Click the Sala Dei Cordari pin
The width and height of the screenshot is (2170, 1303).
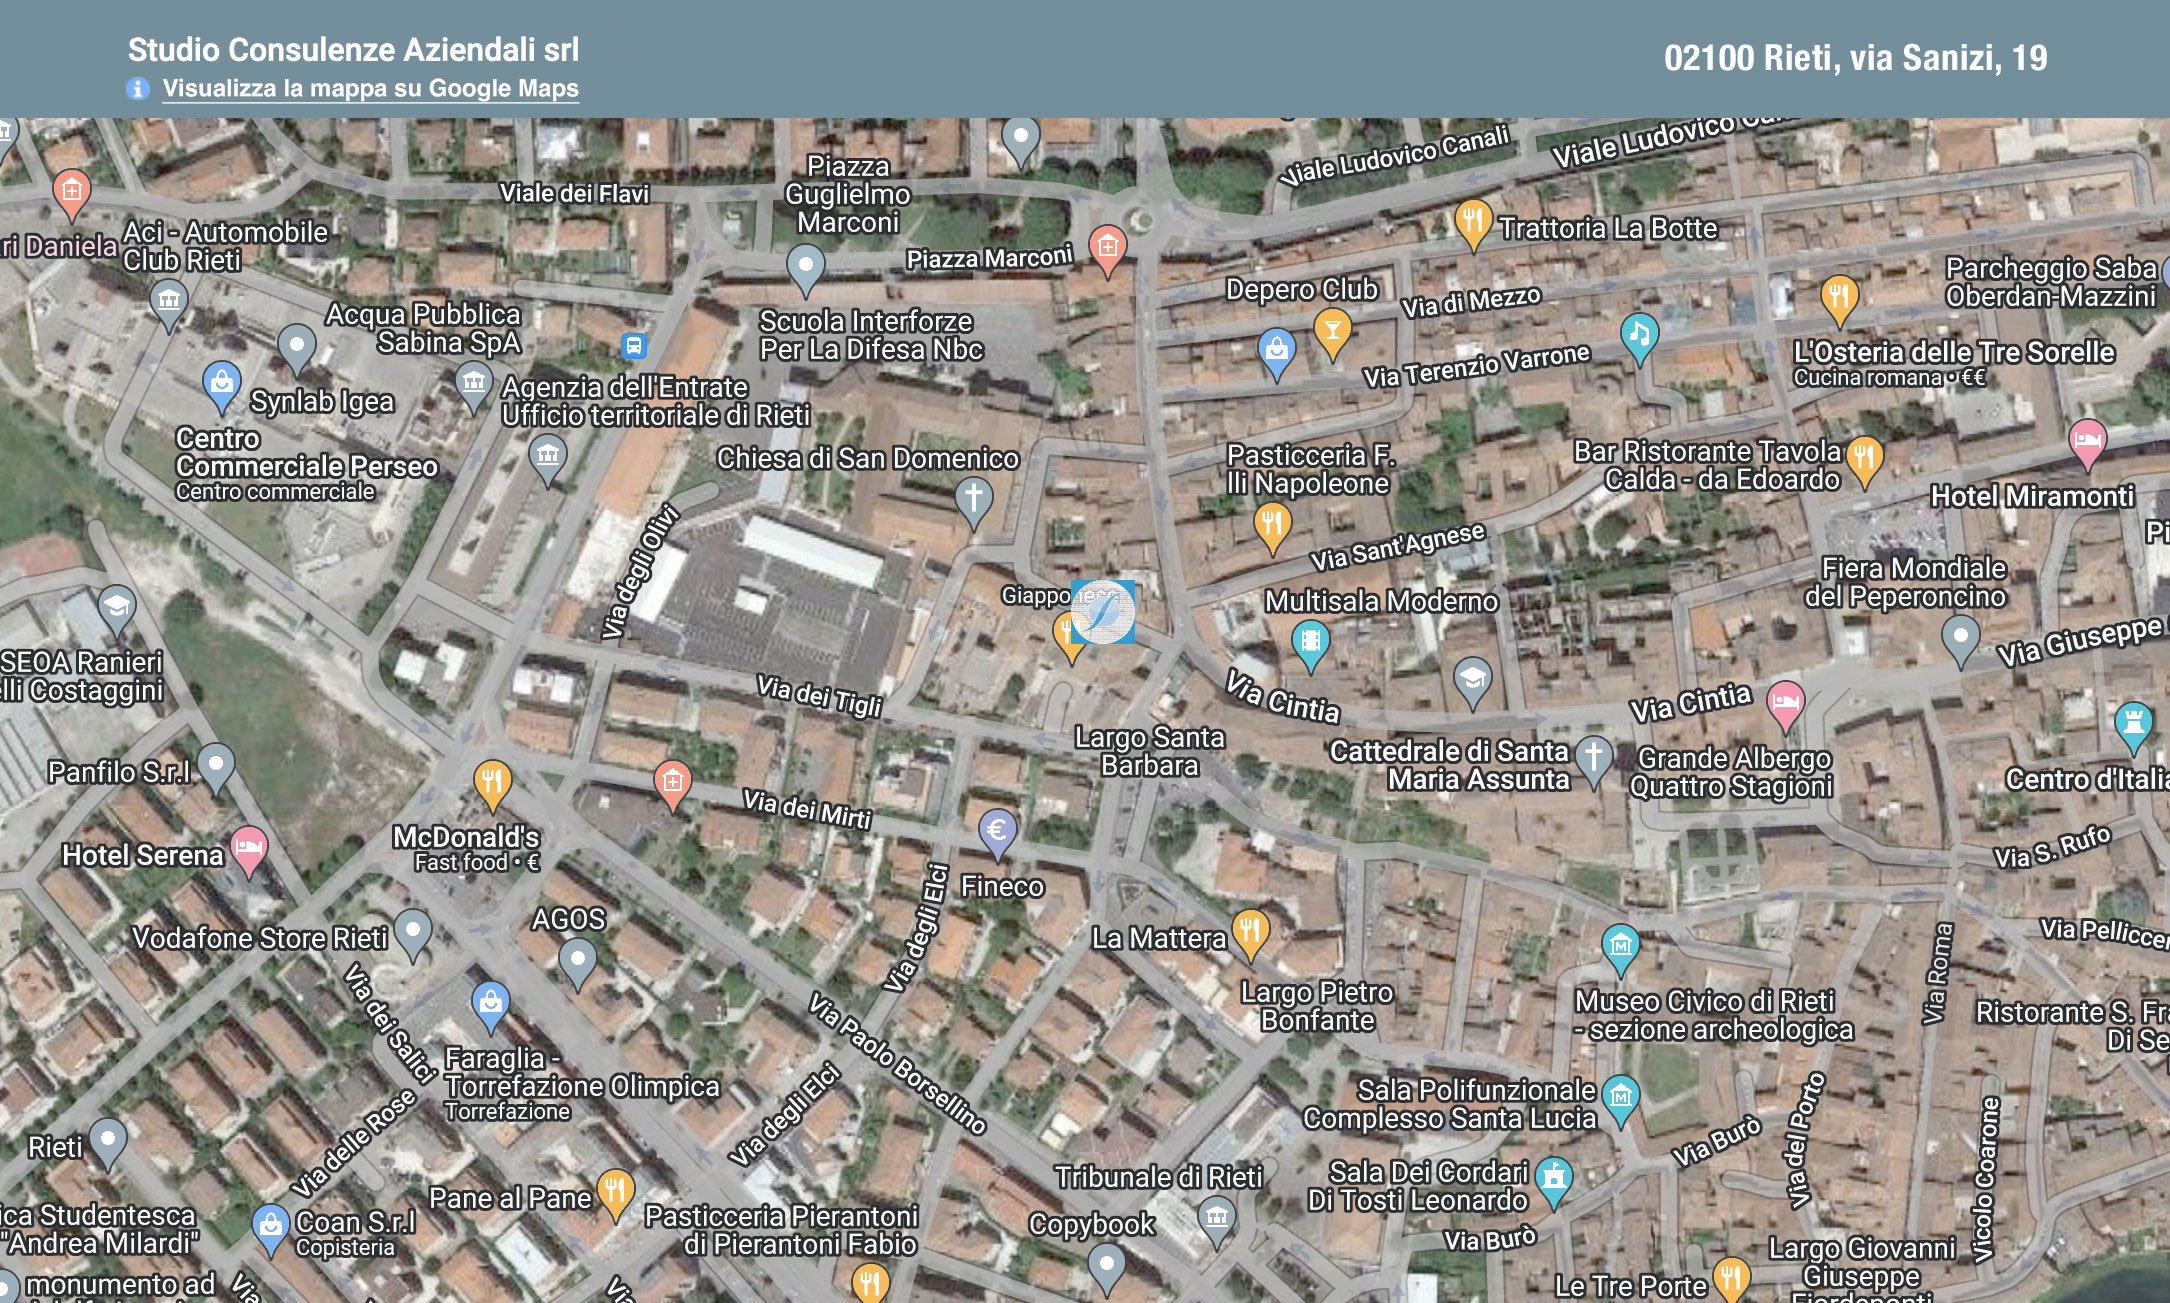point(1553,1181)
